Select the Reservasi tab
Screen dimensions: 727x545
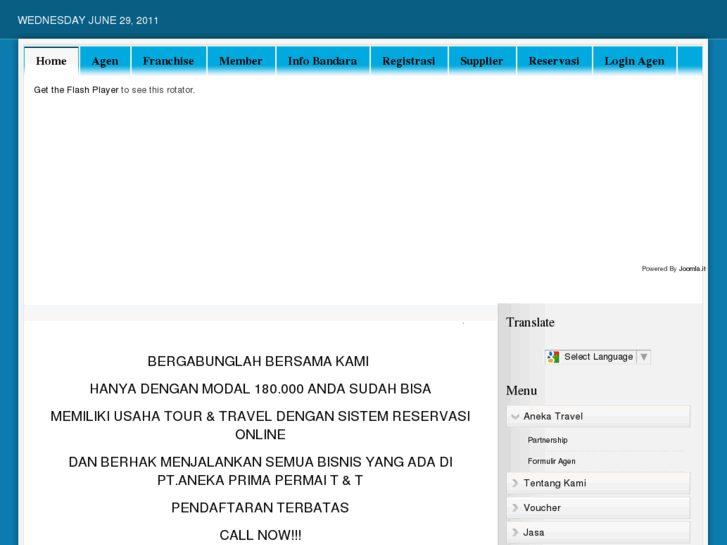[554, 61]
